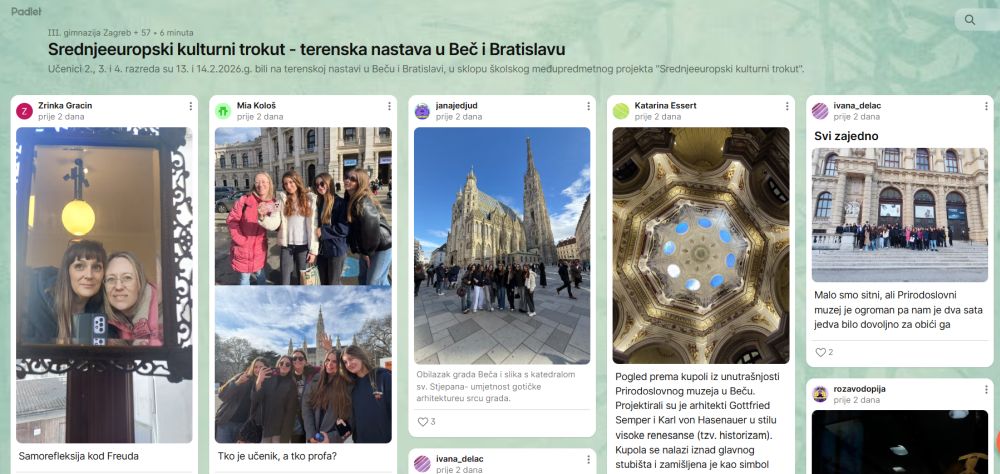Open the museum dome ceiling photo
1000x474 pixels.
(701, 246)
